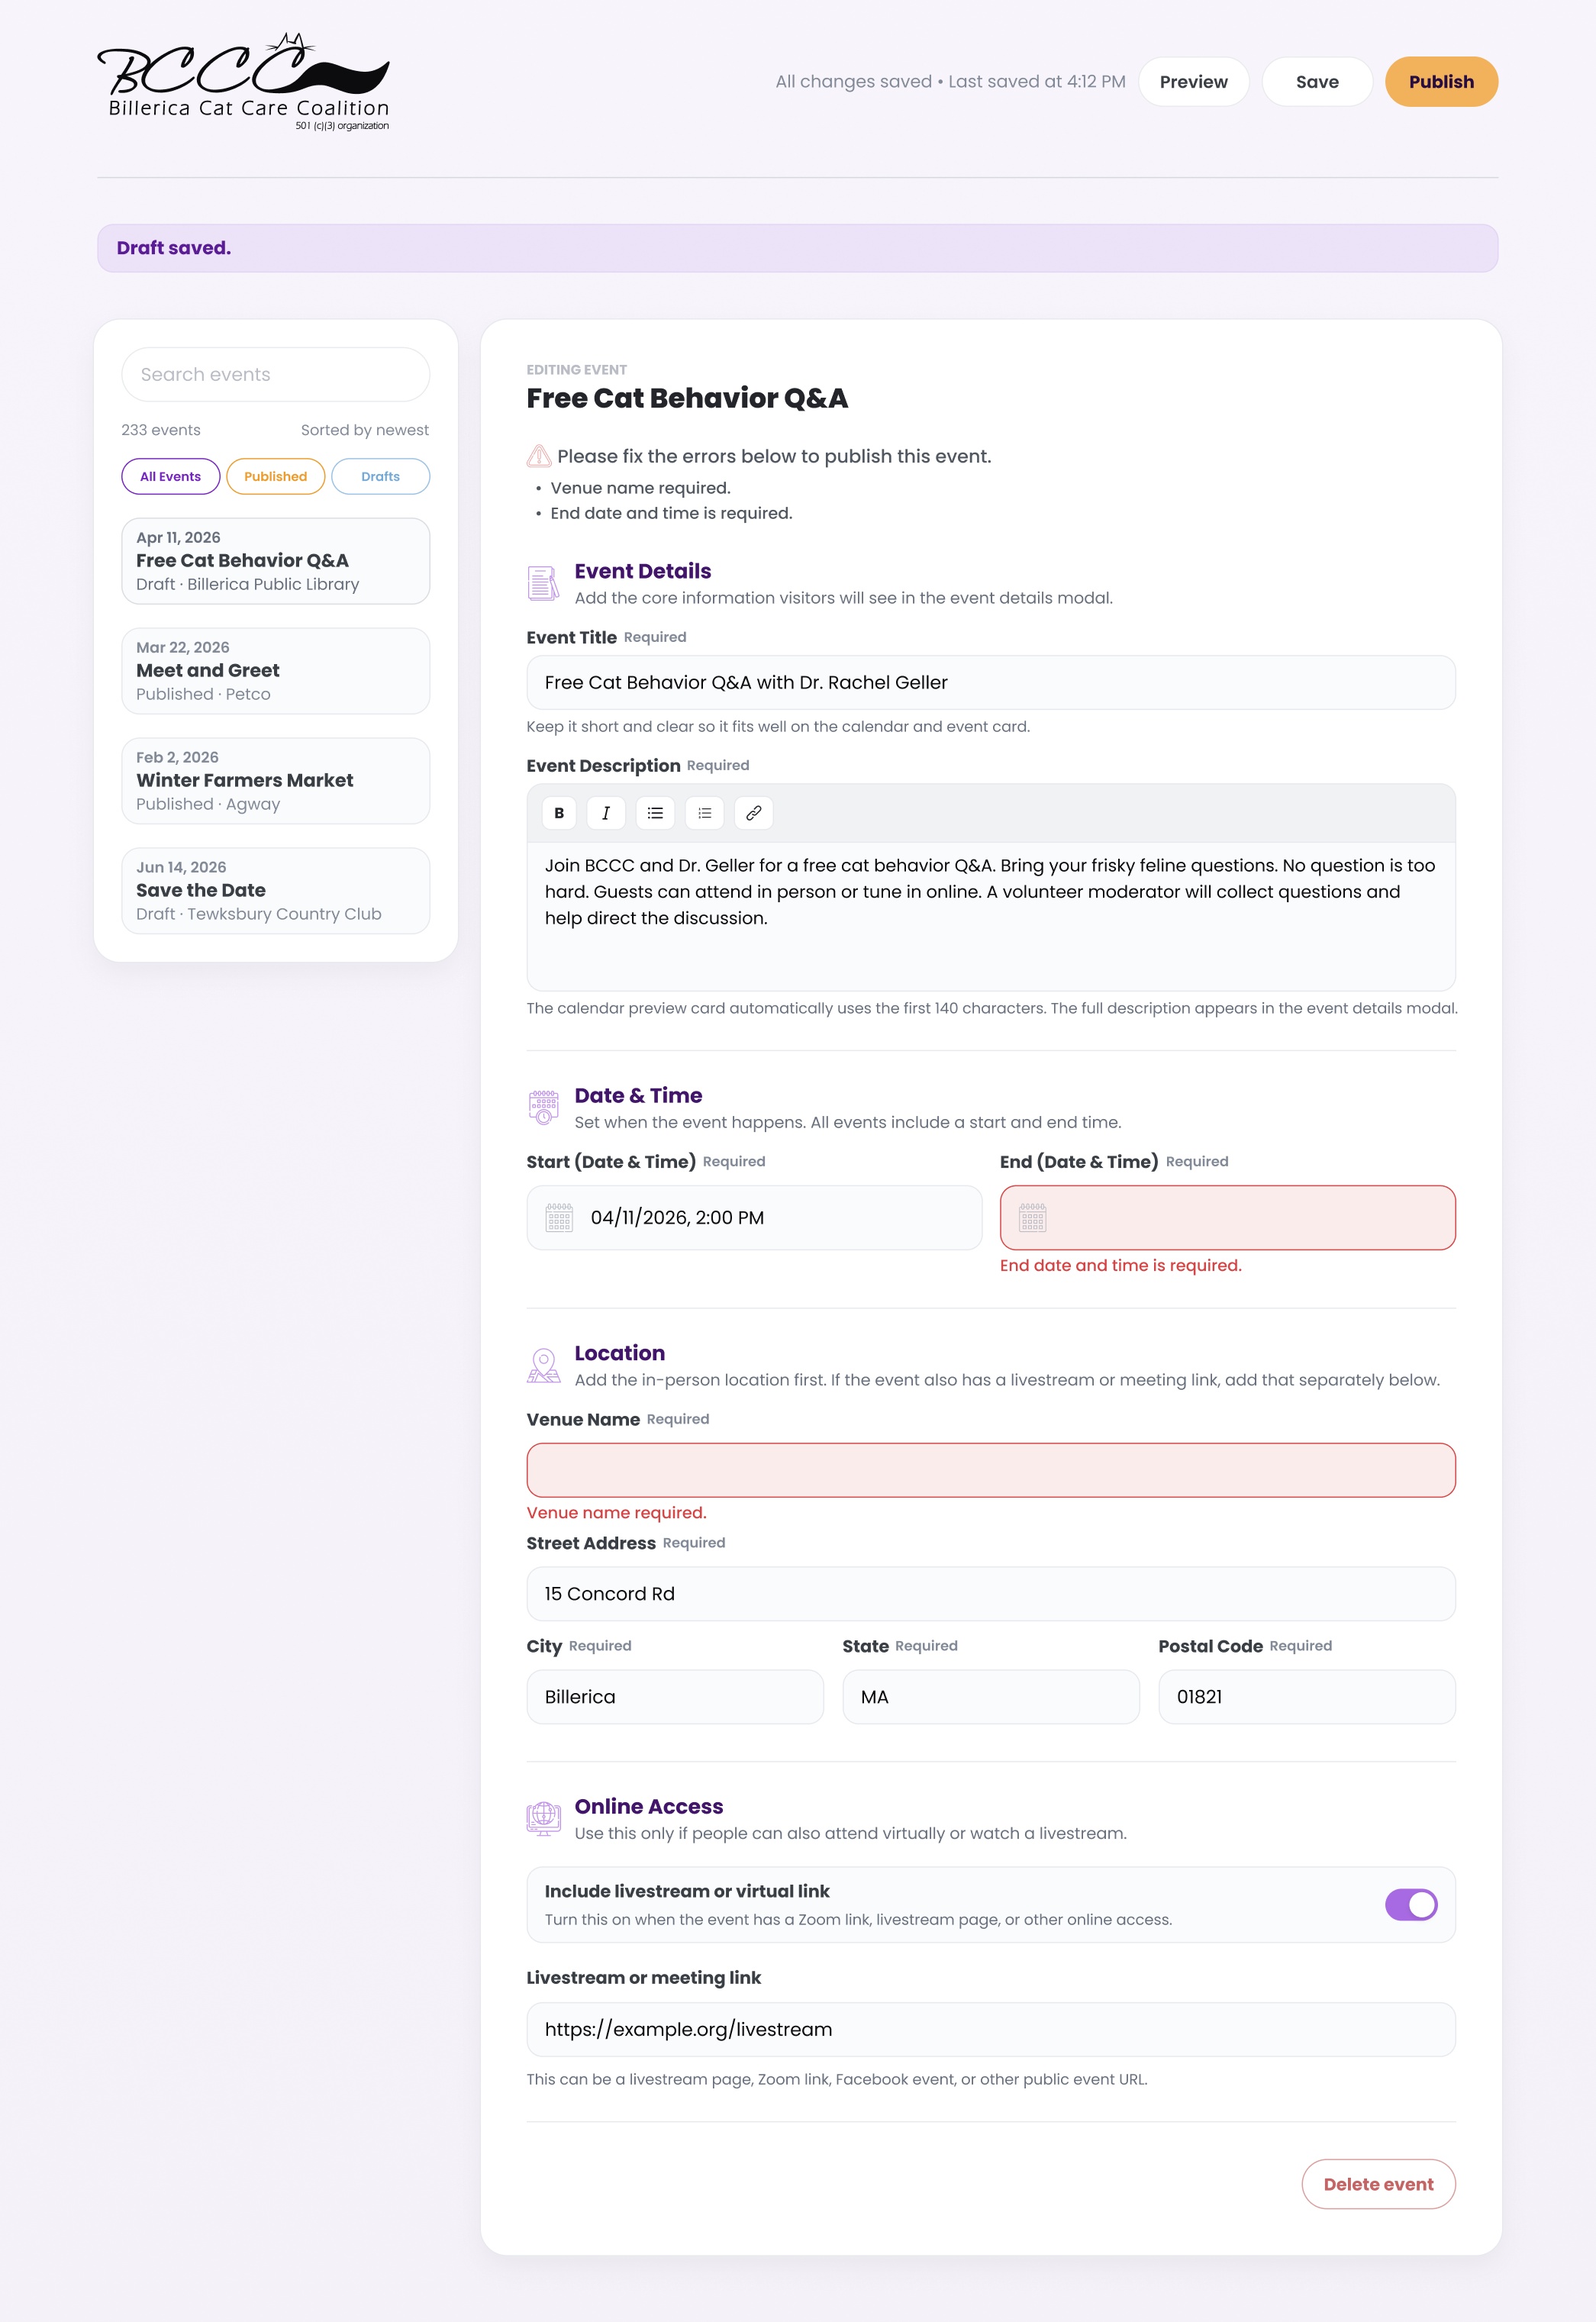
Task: Show only Drafts in the events list
Action: (380, 476)
